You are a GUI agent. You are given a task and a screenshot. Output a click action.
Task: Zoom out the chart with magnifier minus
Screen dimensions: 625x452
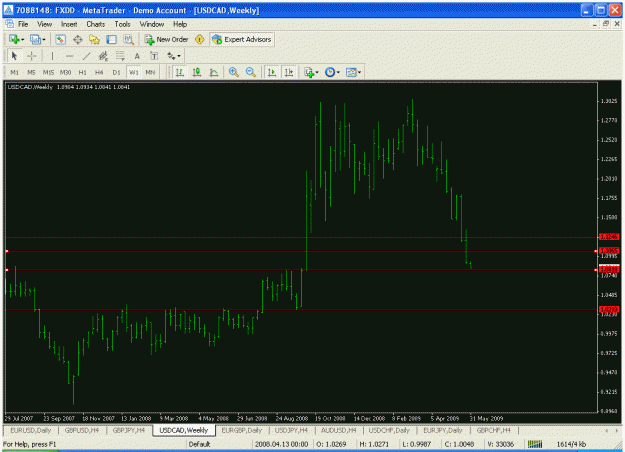[251, 72]
